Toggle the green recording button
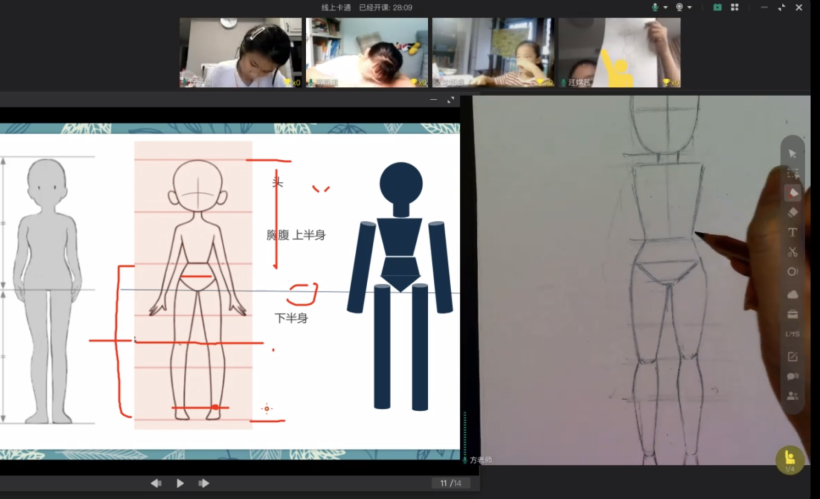 coord(717,7)
